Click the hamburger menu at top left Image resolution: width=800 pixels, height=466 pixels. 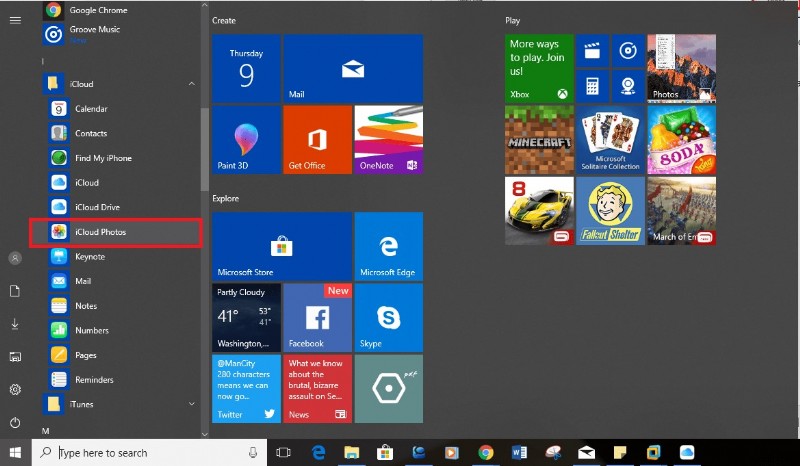pos(15,20)
